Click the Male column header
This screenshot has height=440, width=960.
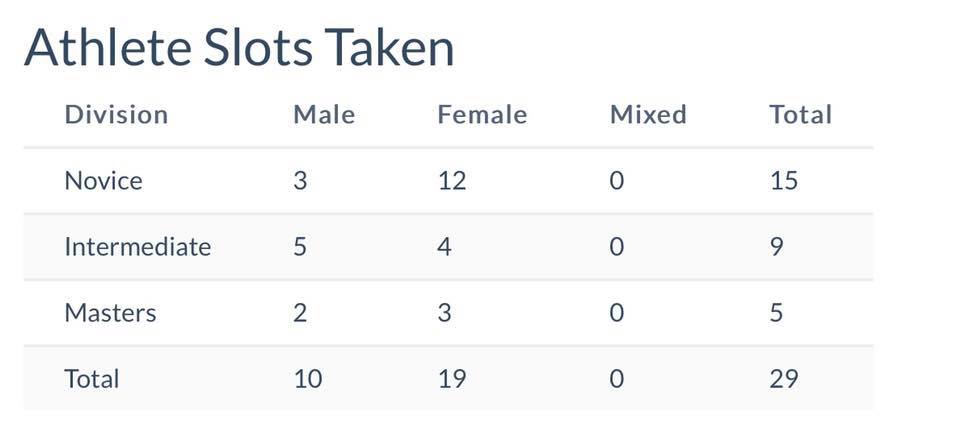(x=324, y=115)
